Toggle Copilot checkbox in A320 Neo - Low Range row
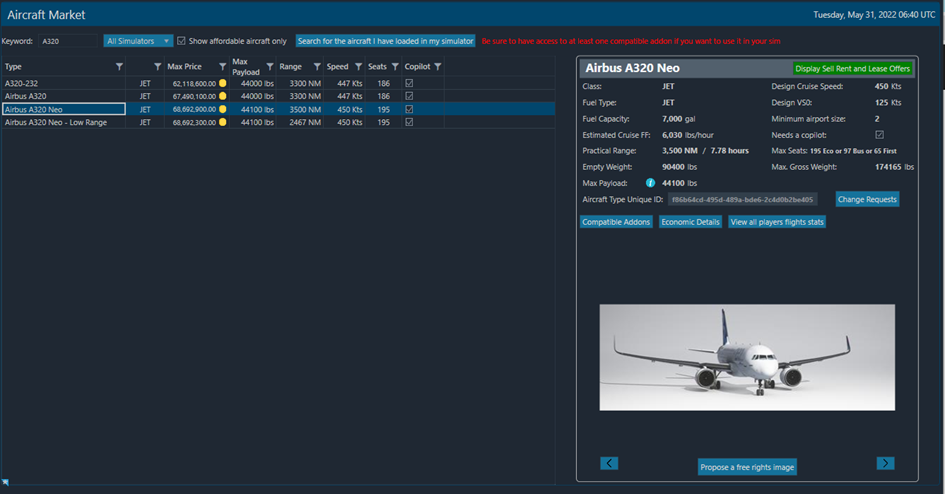 click(x=409, y=122)
